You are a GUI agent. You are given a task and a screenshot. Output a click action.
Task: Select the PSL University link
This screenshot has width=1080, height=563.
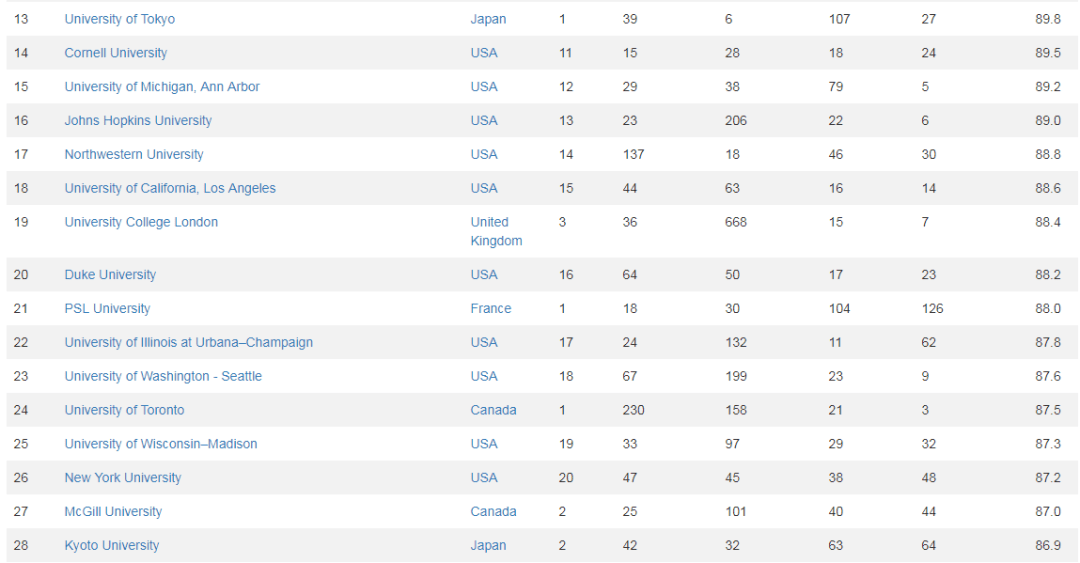pyautogui.click(x=107, y=308)
